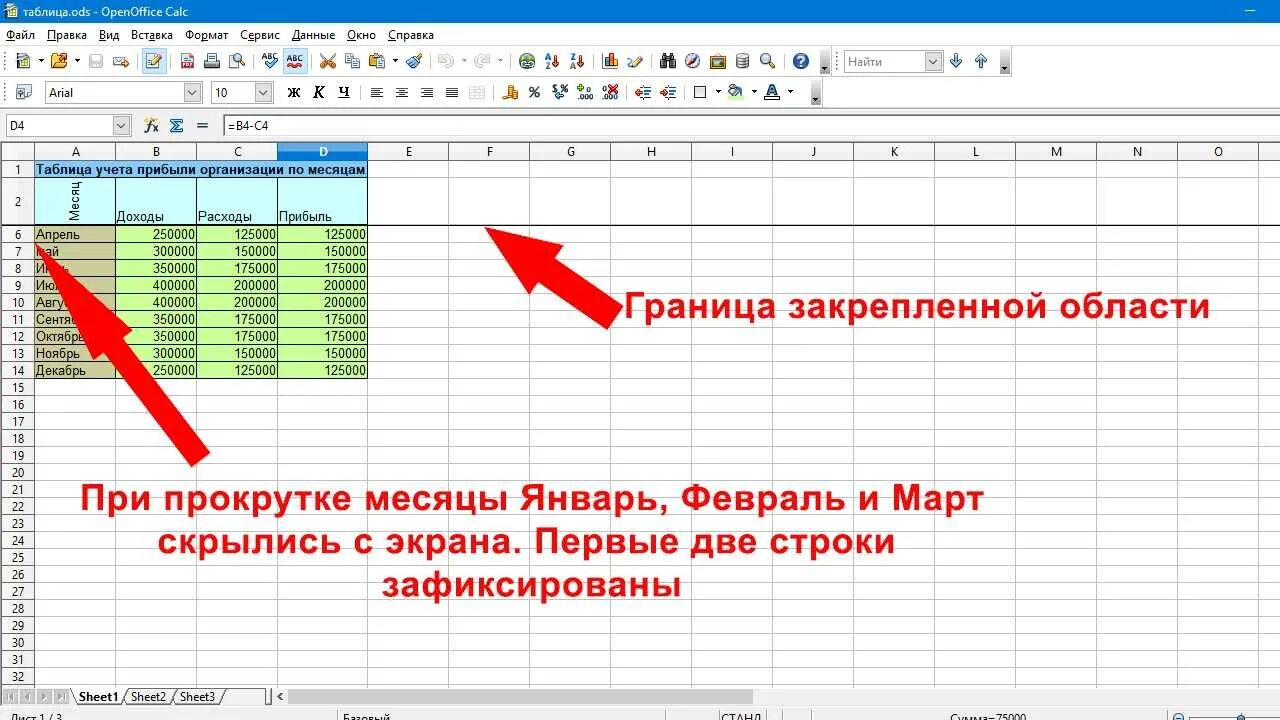Open the Правка menu
The image size is (1280, 720).
(67, 35)
